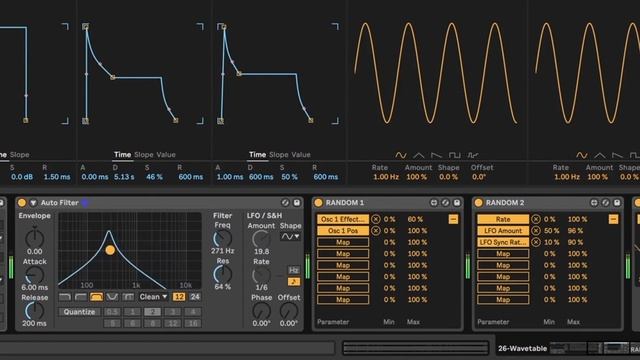This screenshot has width=640, height=360.
Task: Click the Filter Freq knob at 271 Hz
Action: (222, 238)
